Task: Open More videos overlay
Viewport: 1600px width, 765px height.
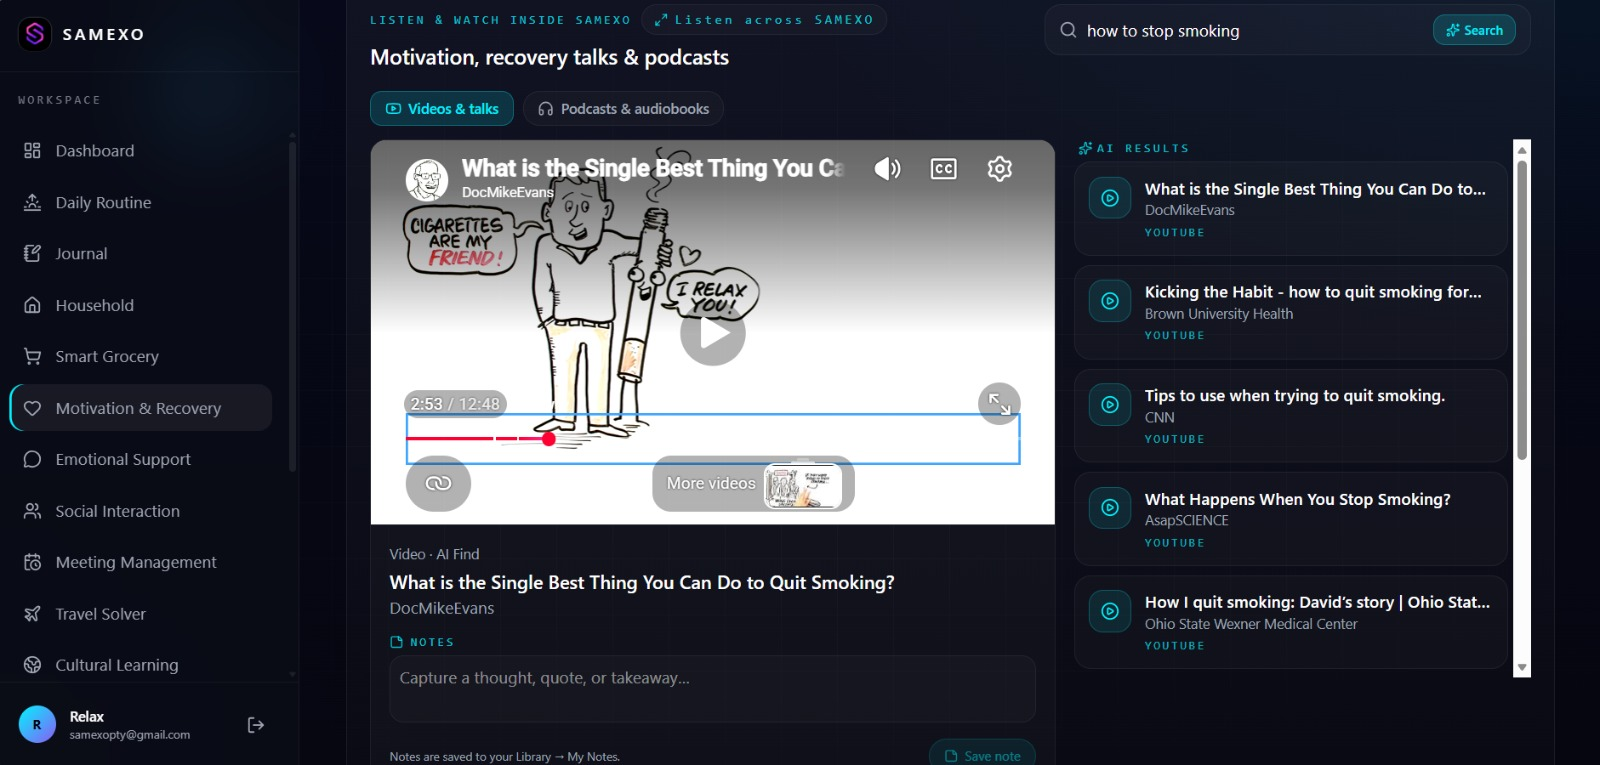Action: tap(753, 484)
